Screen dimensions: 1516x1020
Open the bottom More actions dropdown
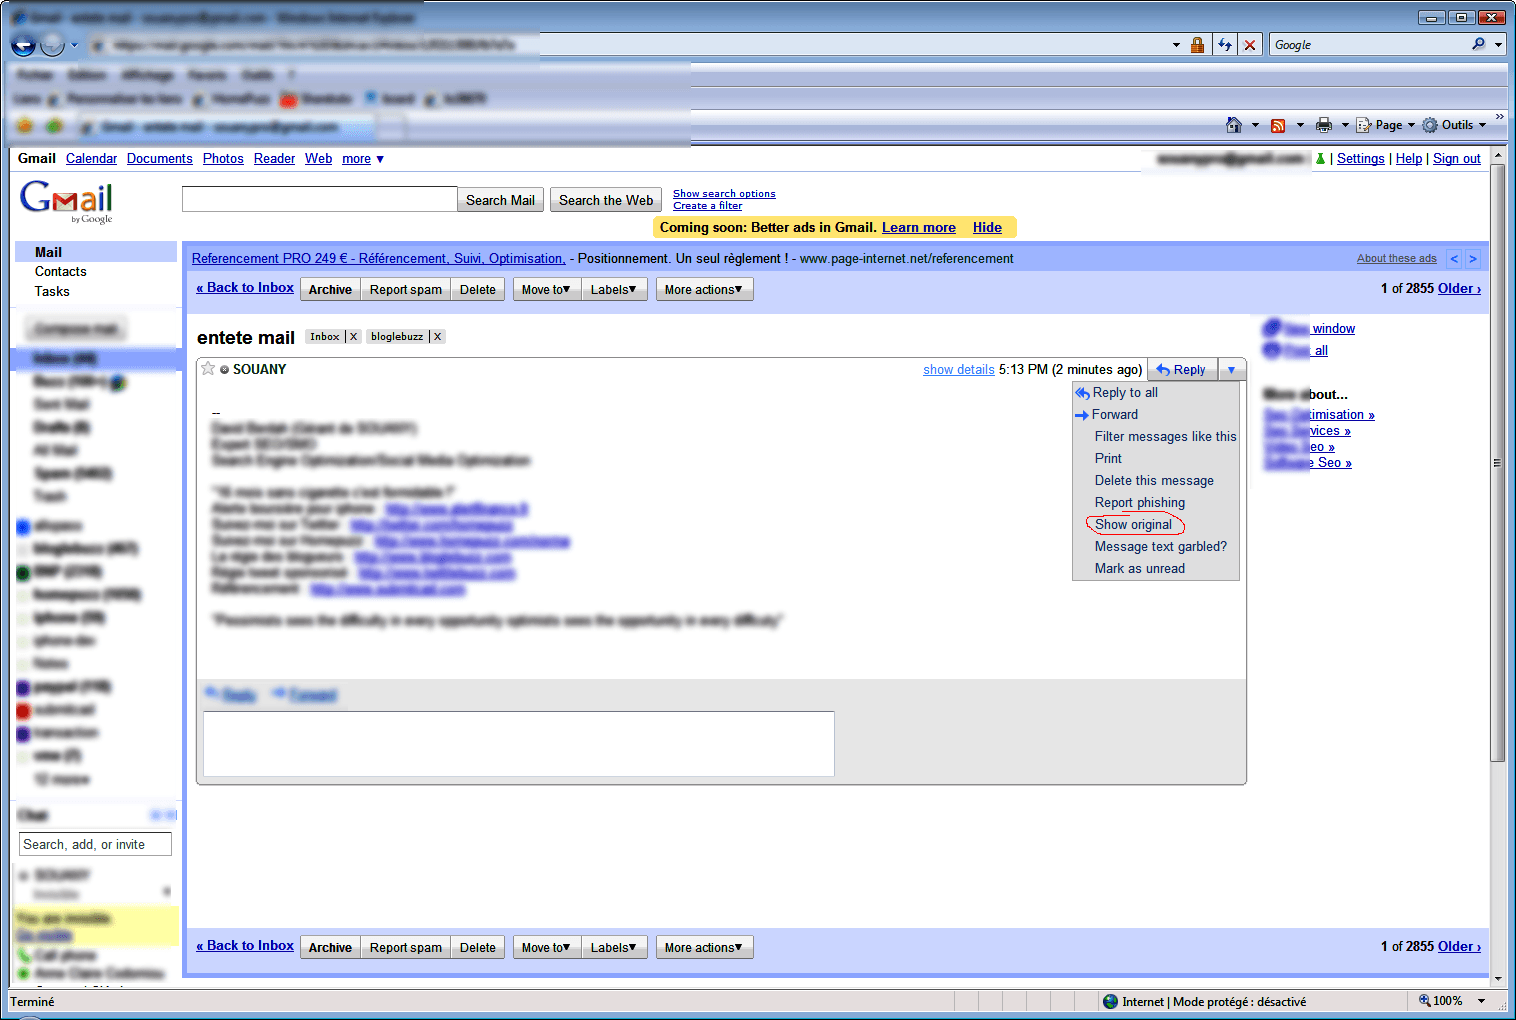click(x=704, y=948)
